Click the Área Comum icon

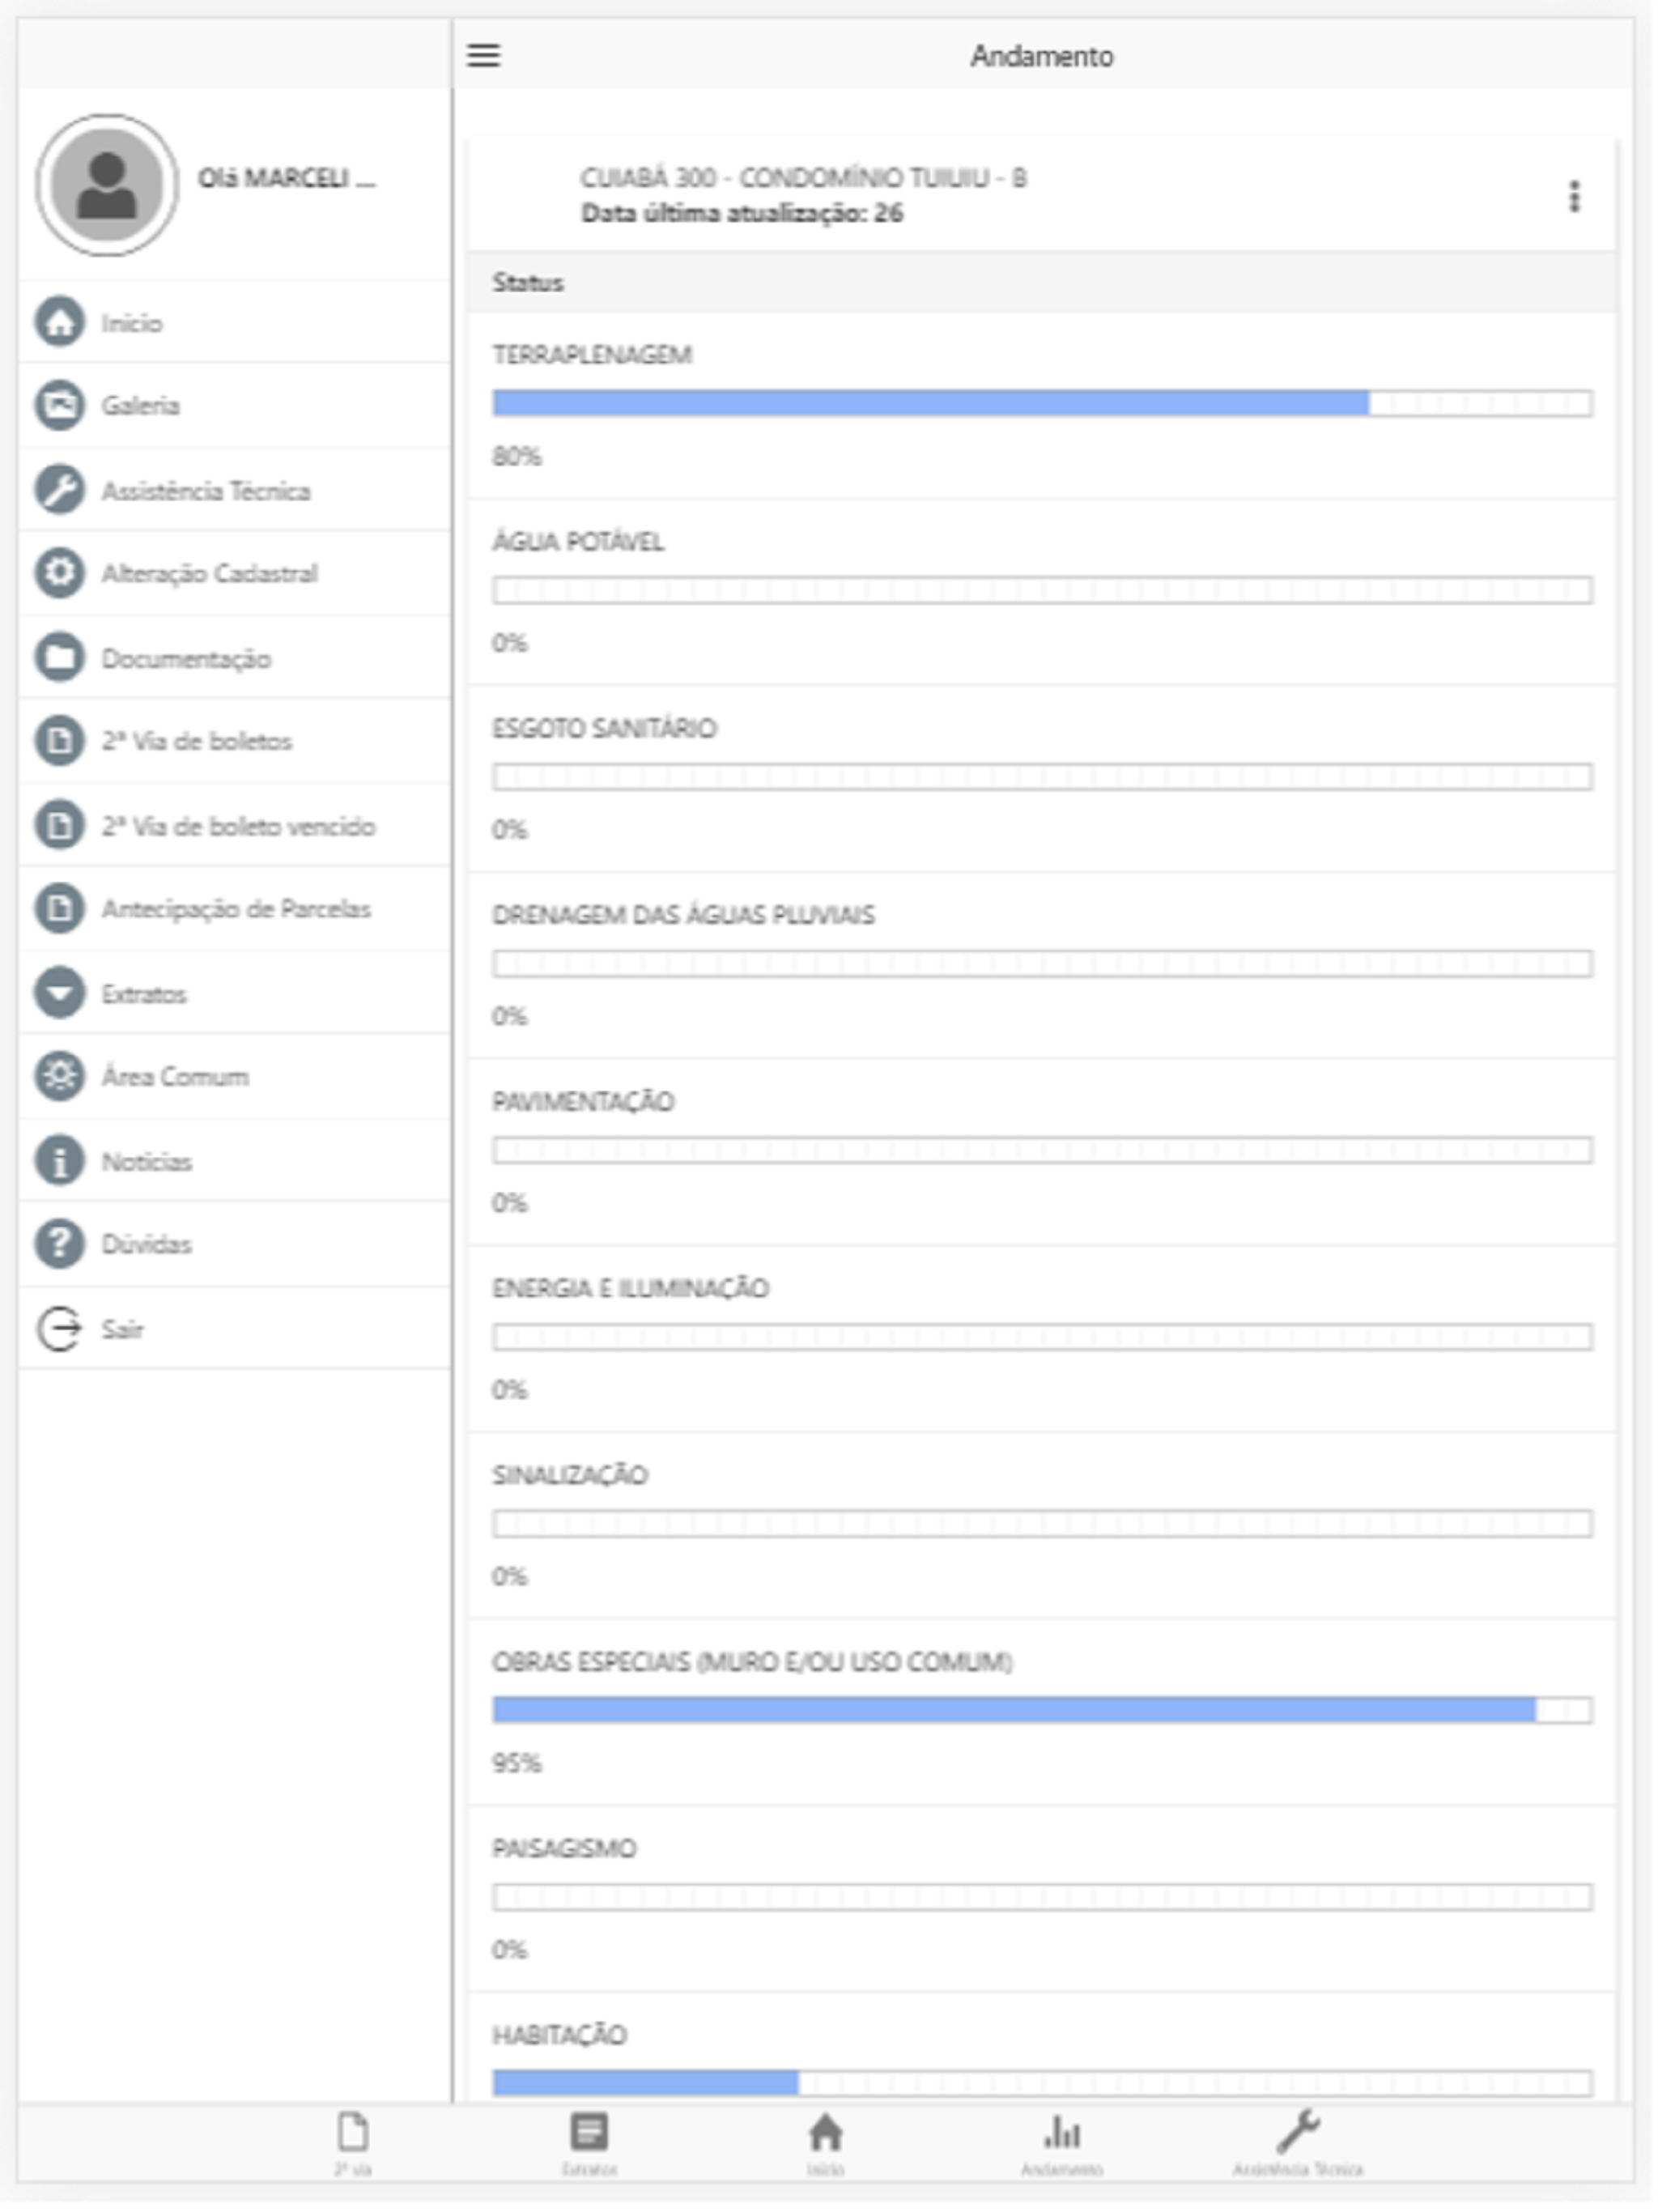point(60,1076)
